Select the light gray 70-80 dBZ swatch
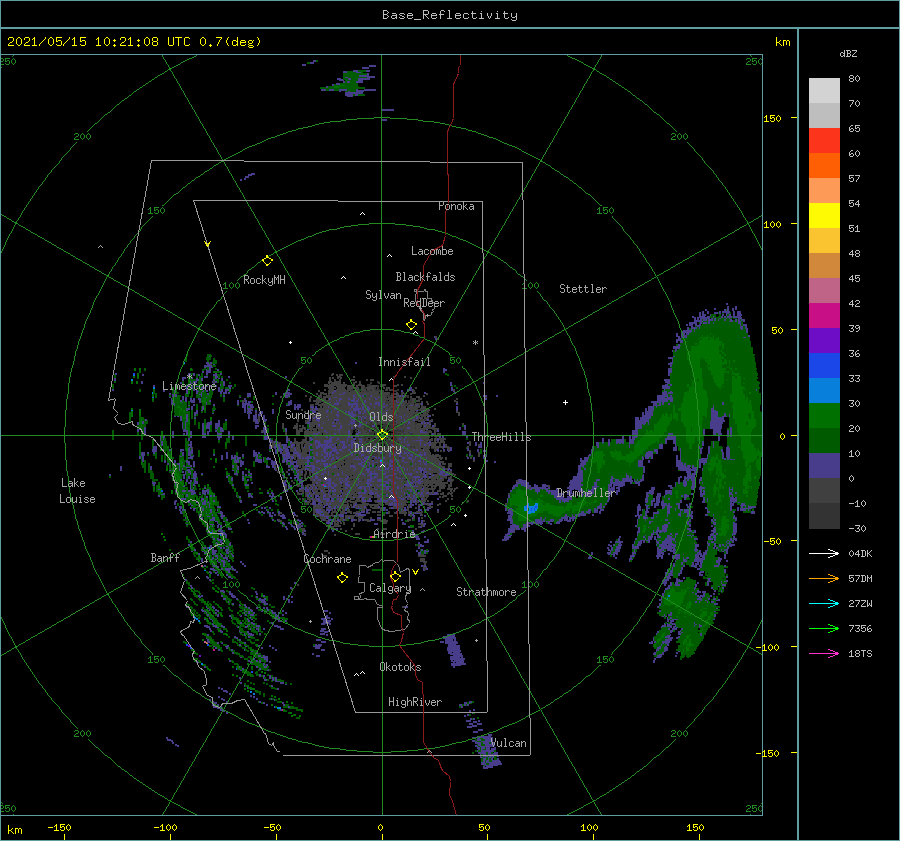 [824, 91]
